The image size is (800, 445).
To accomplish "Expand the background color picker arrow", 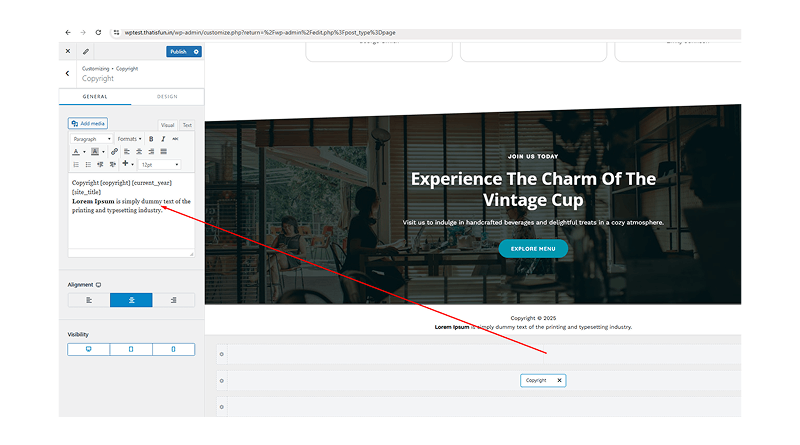I will pyautogui.click(x=103, y=152).
